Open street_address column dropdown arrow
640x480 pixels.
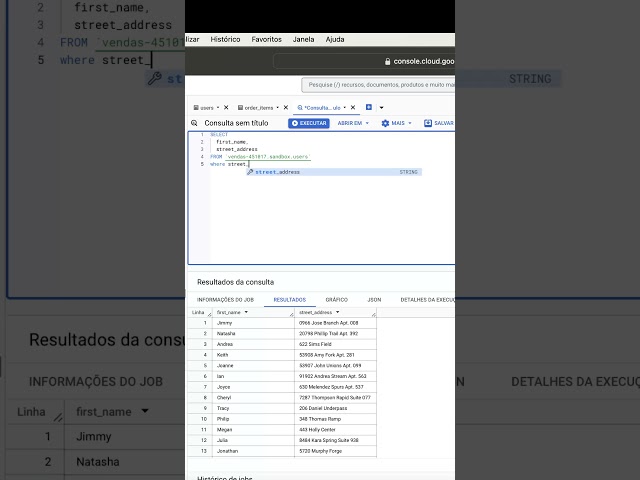(x=338, y=312)
